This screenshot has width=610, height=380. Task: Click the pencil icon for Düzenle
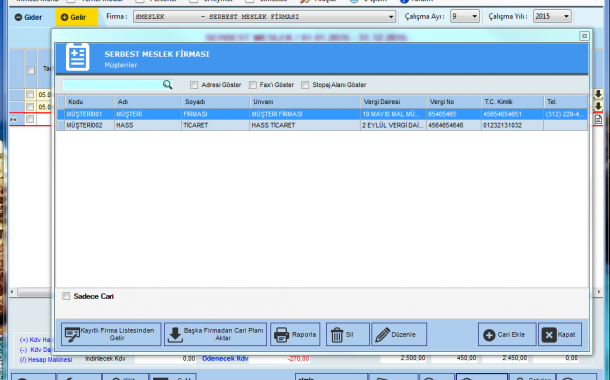click(x=382, y=334)
